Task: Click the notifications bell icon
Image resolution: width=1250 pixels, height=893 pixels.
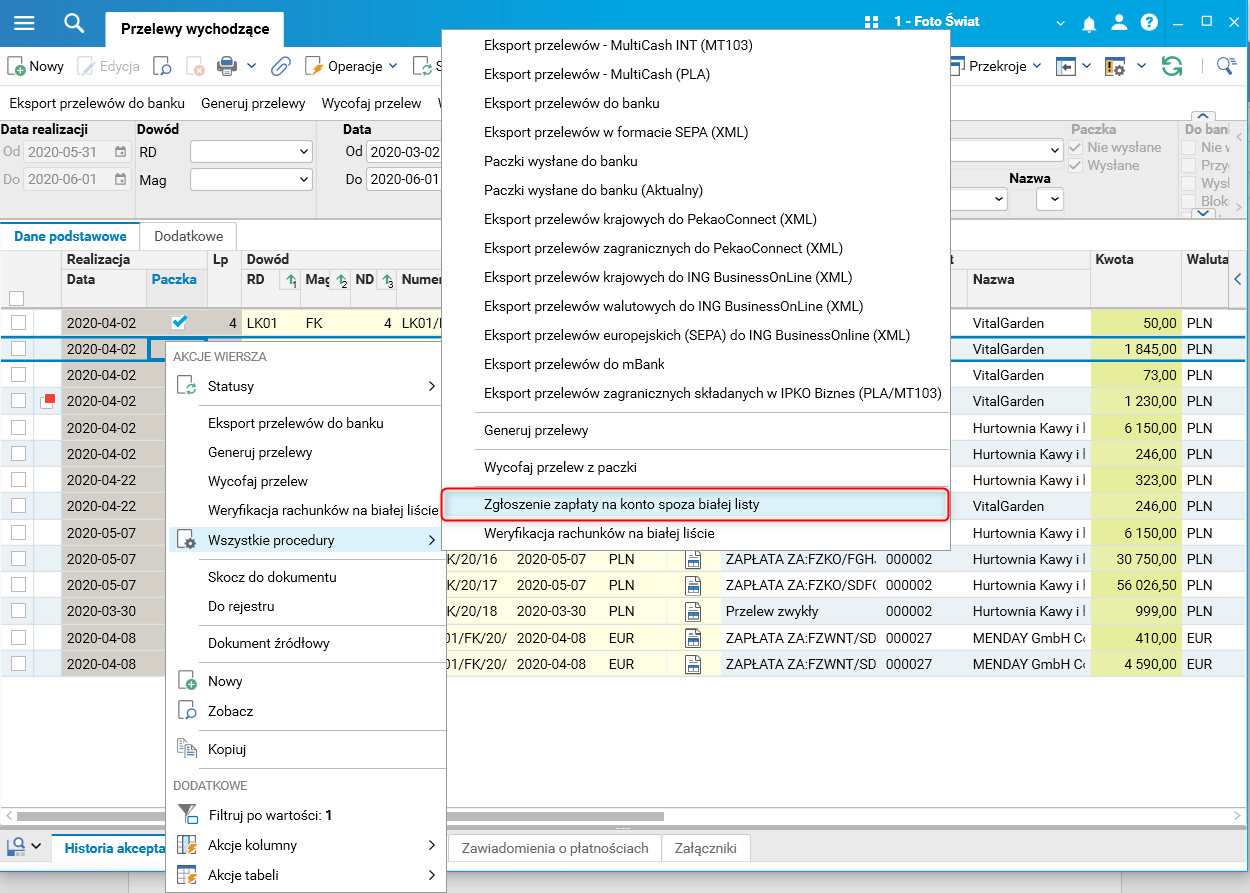Action: tap(1089, 23)
